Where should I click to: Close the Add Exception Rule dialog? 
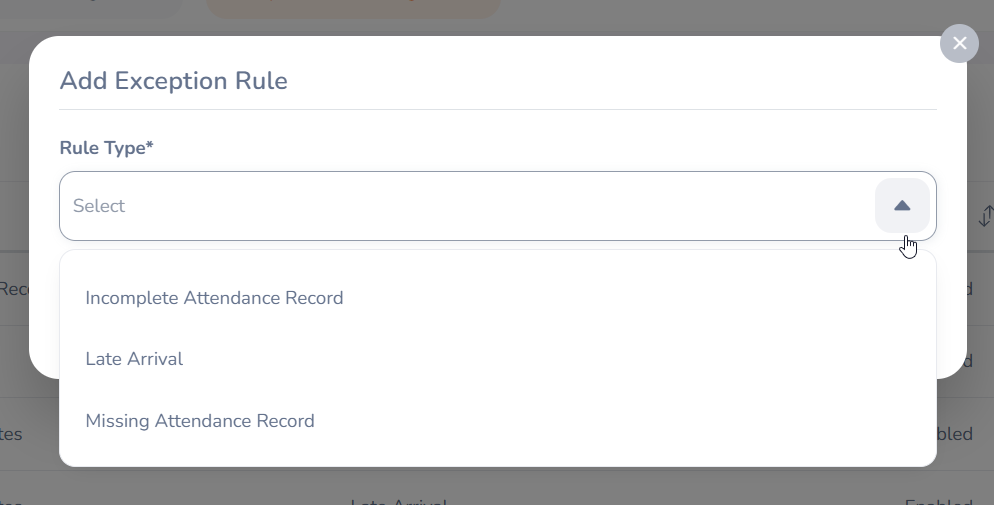coord(959,43)
